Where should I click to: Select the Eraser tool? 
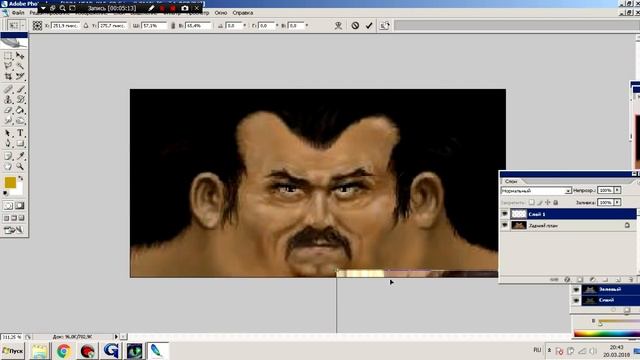(8, 110)
